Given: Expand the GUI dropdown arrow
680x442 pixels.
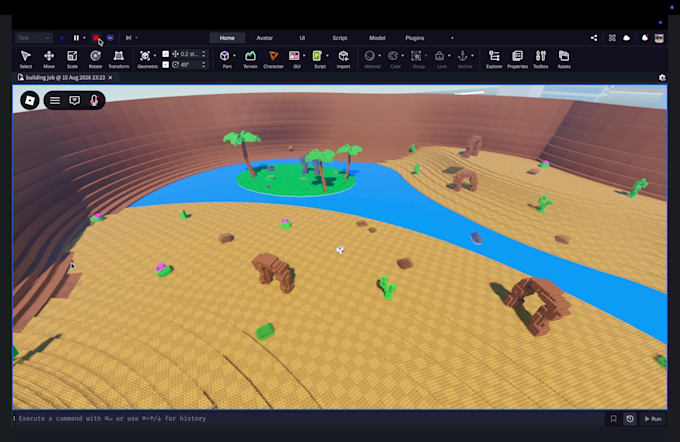Looking at the screenshot, I should pos(304,56).
